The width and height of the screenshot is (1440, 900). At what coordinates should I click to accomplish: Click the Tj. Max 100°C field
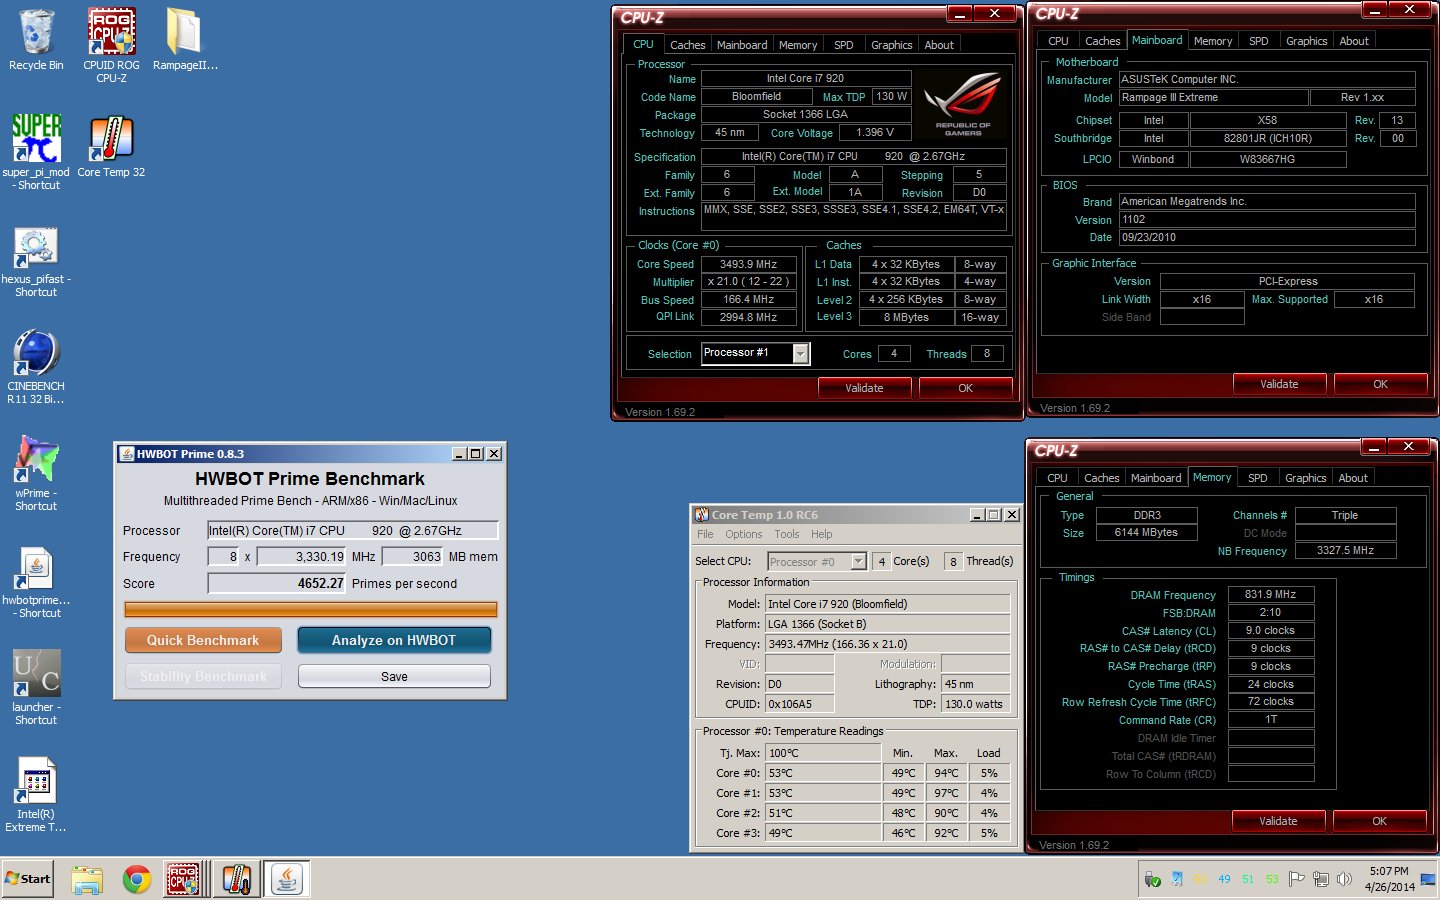coord(823,753)
